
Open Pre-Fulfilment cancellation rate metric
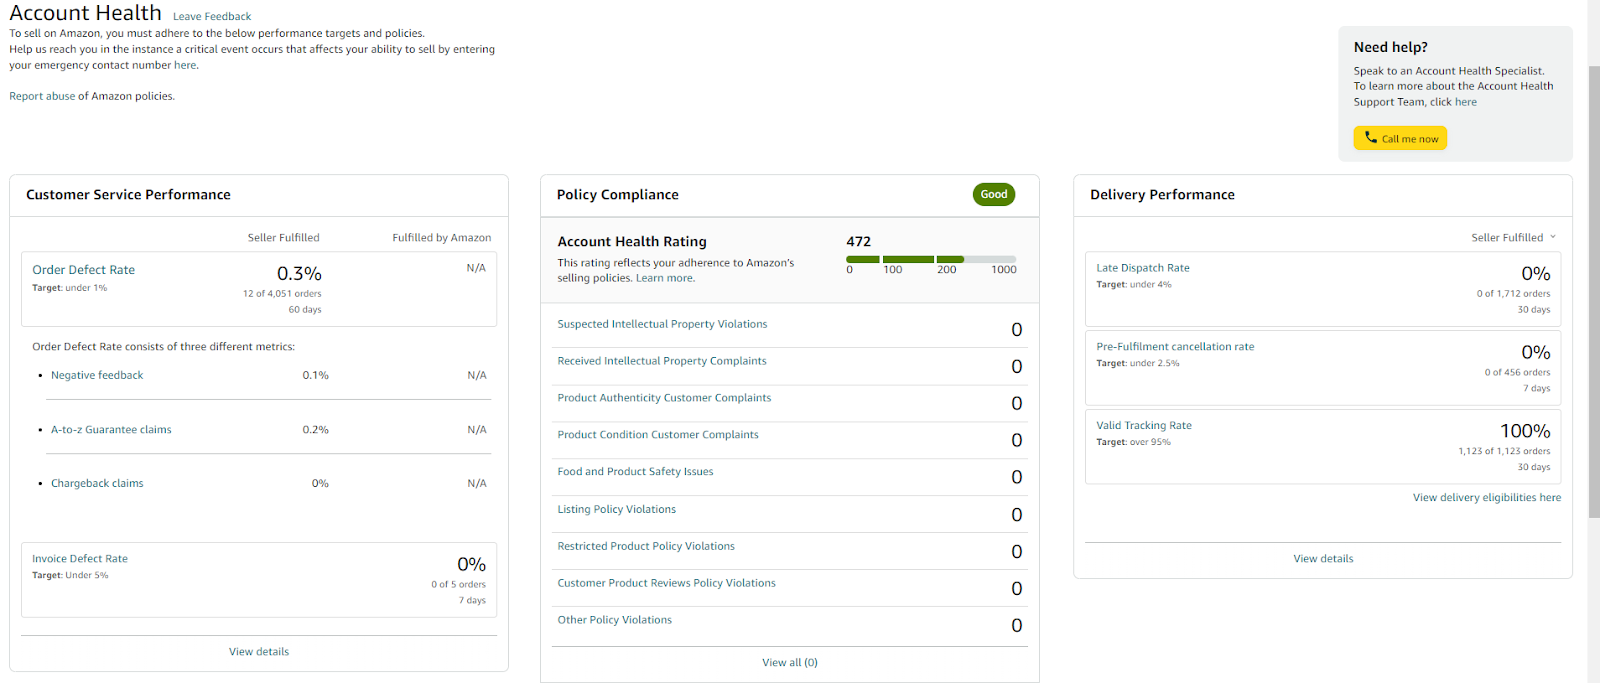coord(1175,347)
